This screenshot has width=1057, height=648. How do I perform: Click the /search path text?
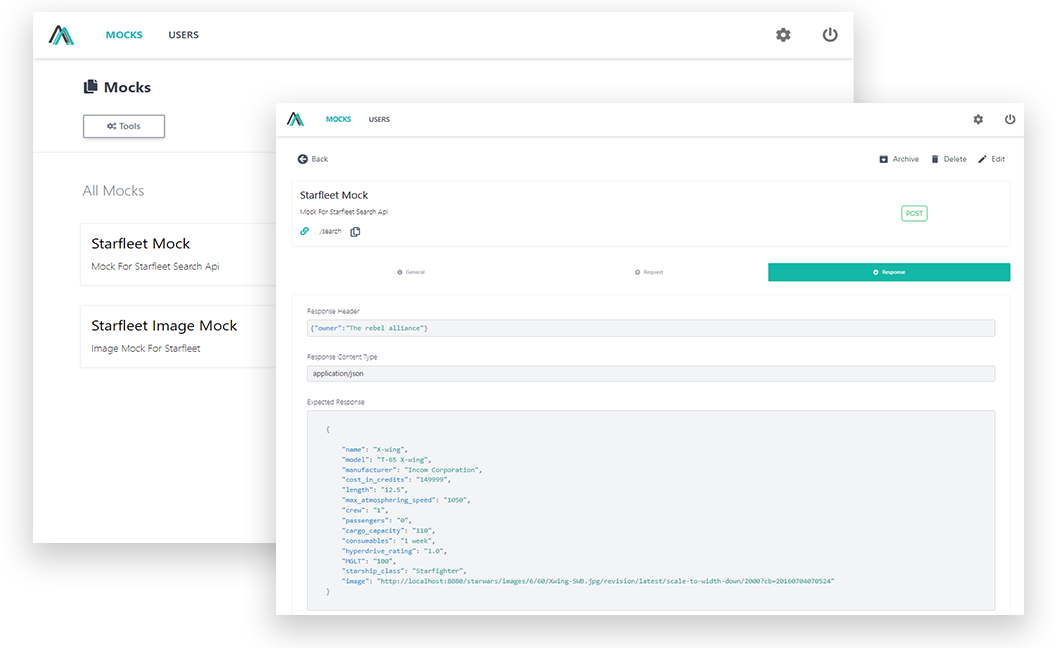click(x=330, y=231)
